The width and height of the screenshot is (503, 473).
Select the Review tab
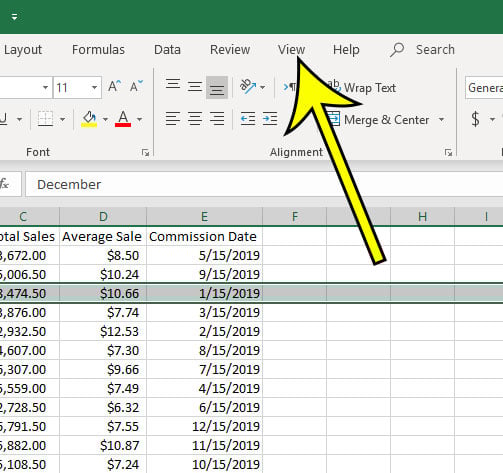click(230, 50)
